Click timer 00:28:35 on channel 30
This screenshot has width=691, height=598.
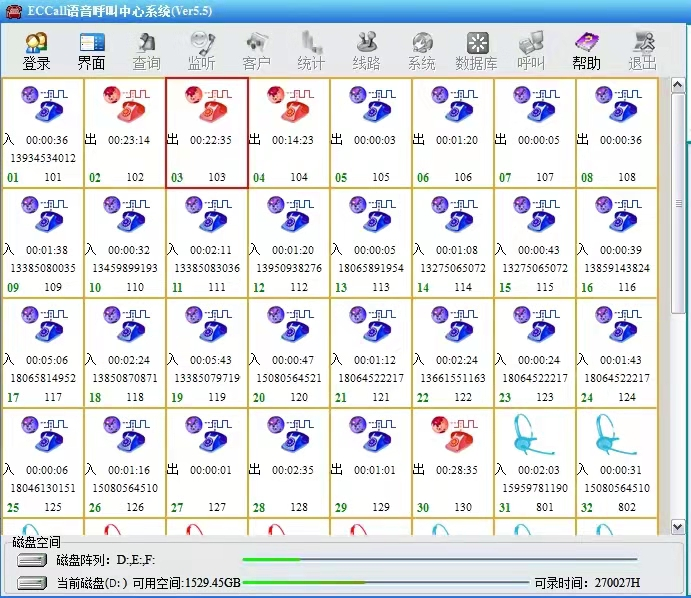[x=457, y=470]
